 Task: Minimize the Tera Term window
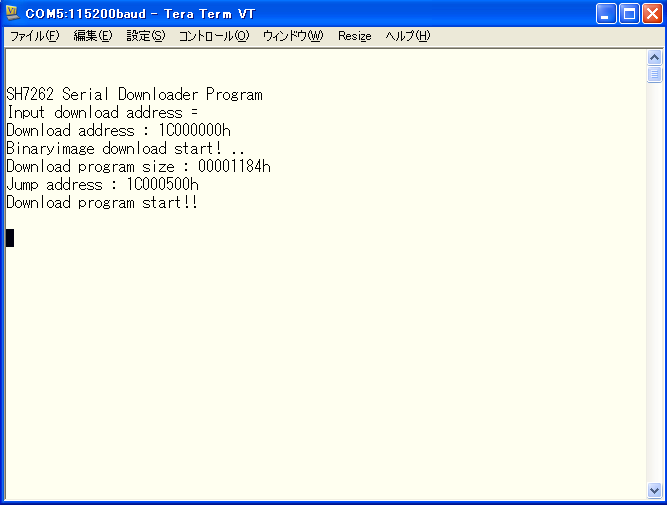(x=606, y=14)
